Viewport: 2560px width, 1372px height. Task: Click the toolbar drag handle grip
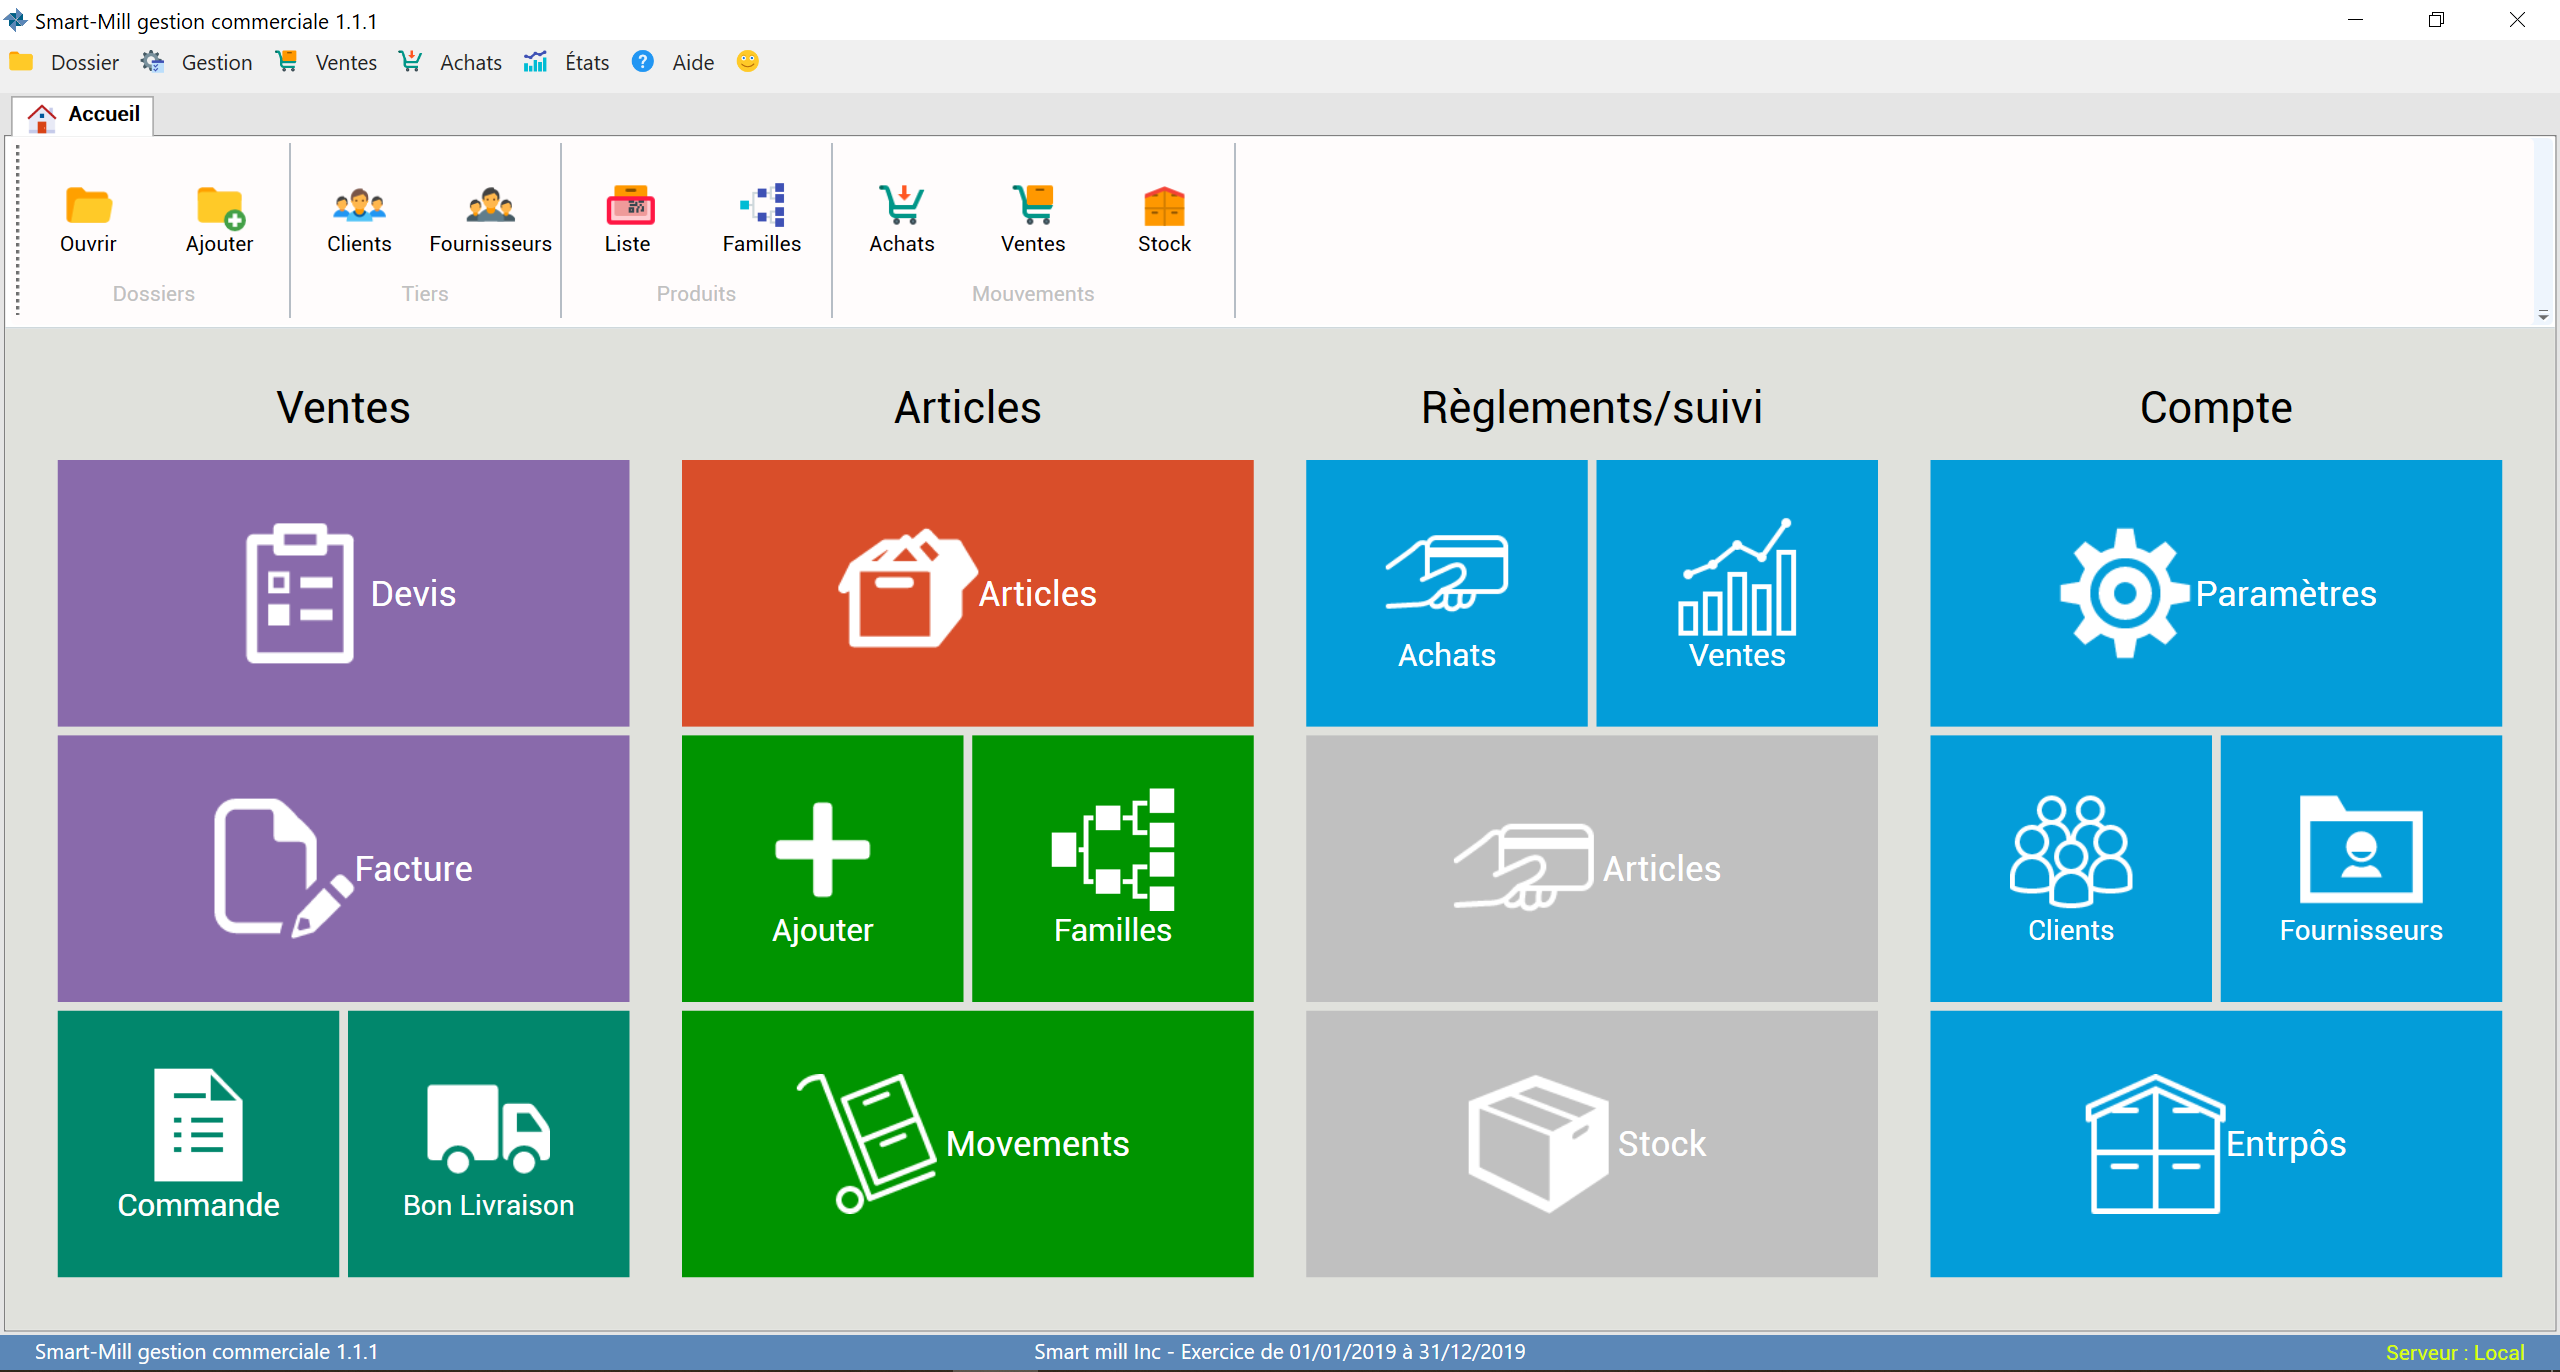point(17,230)
